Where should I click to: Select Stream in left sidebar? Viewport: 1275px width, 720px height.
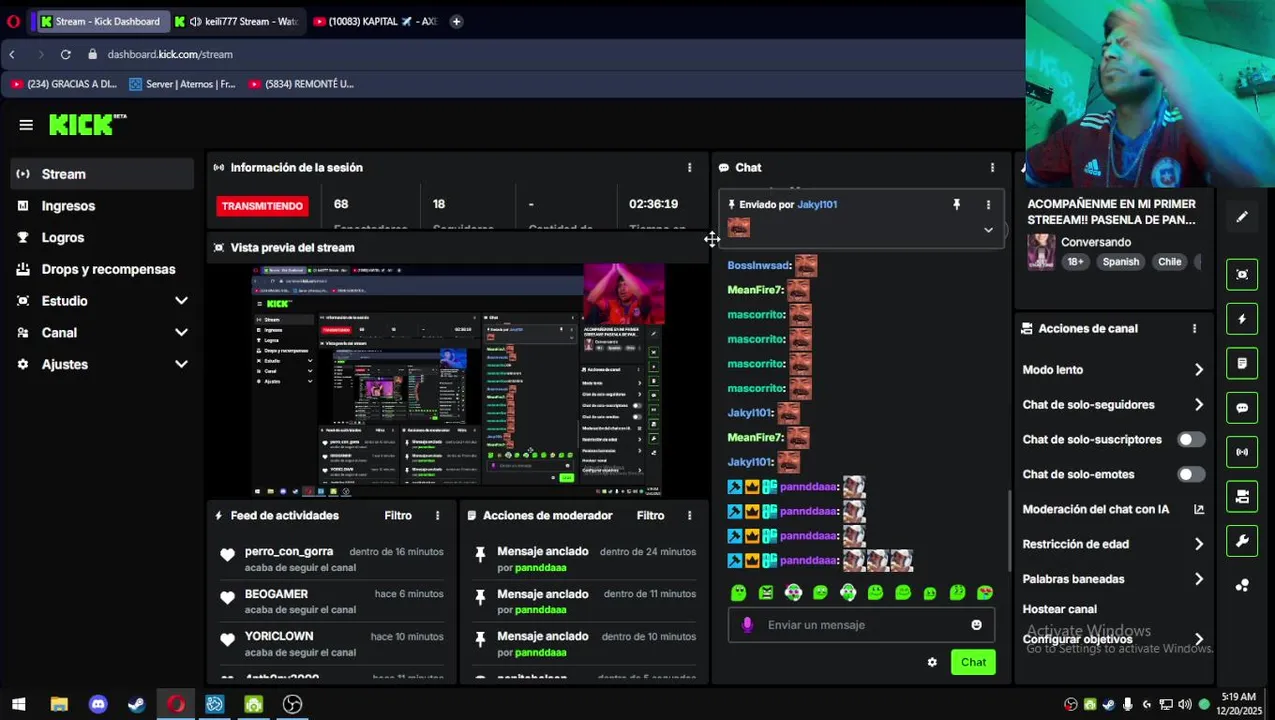102,174
